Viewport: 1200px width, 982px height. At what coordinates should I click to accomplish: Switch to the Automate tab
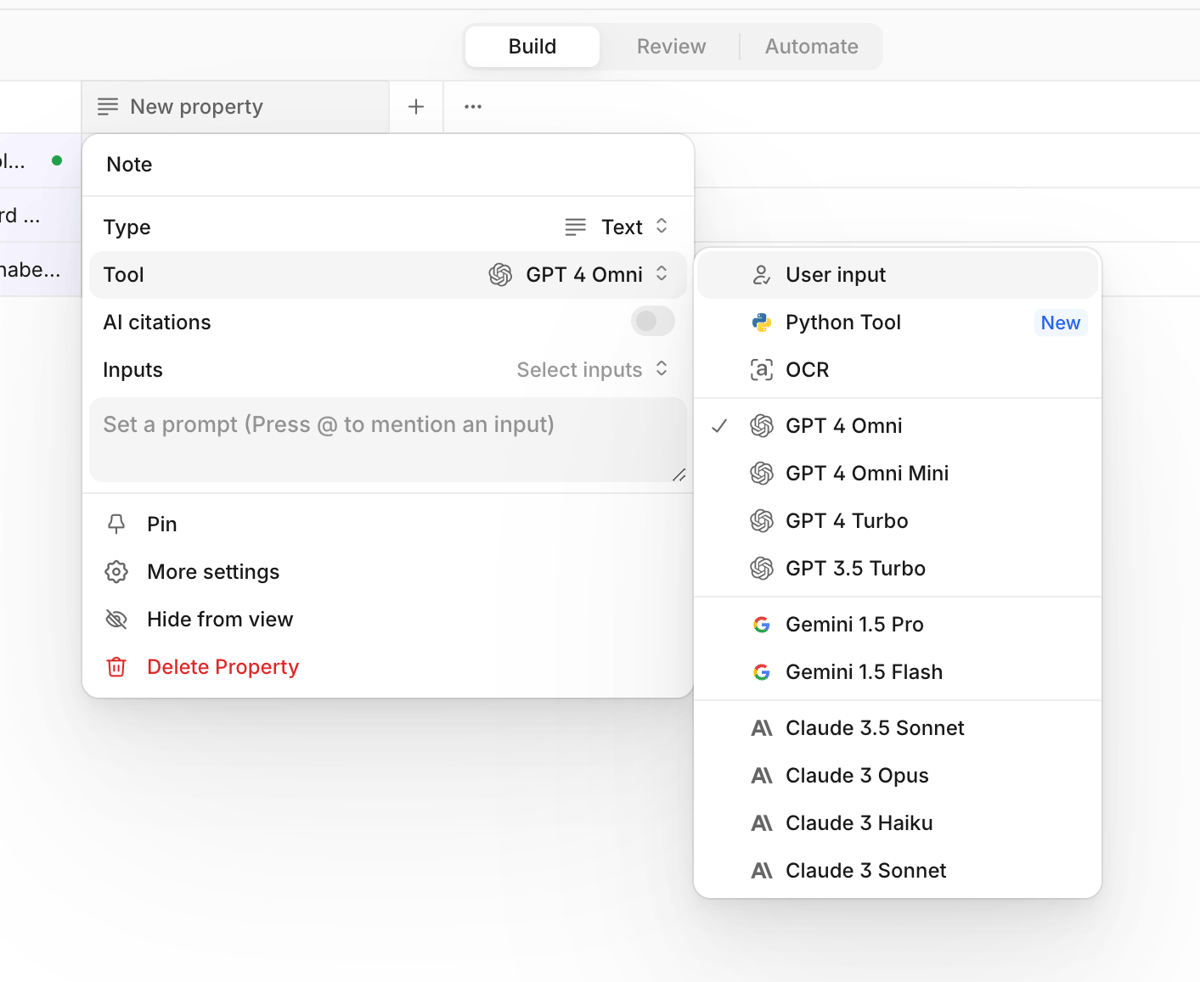click(811, 46)
